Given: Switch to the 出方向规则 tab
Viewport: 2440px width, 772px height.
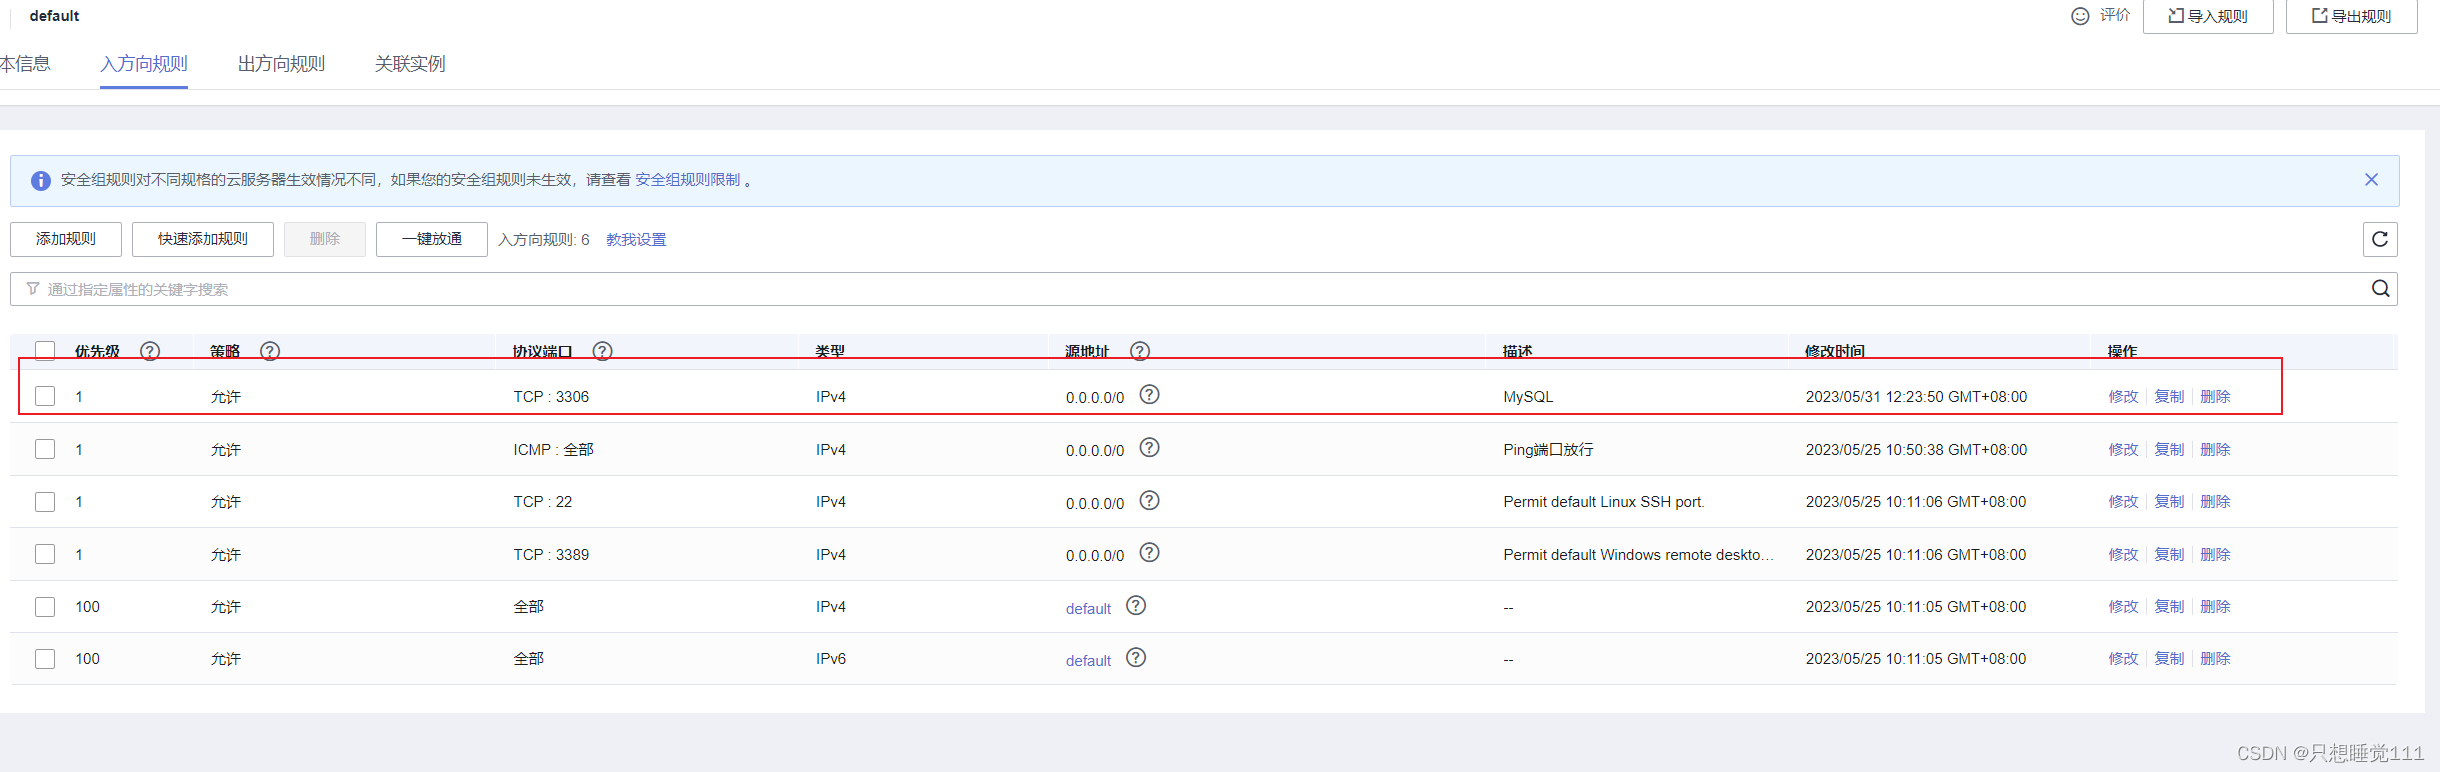Looking at the screenshot, I should tap(281, 64).
